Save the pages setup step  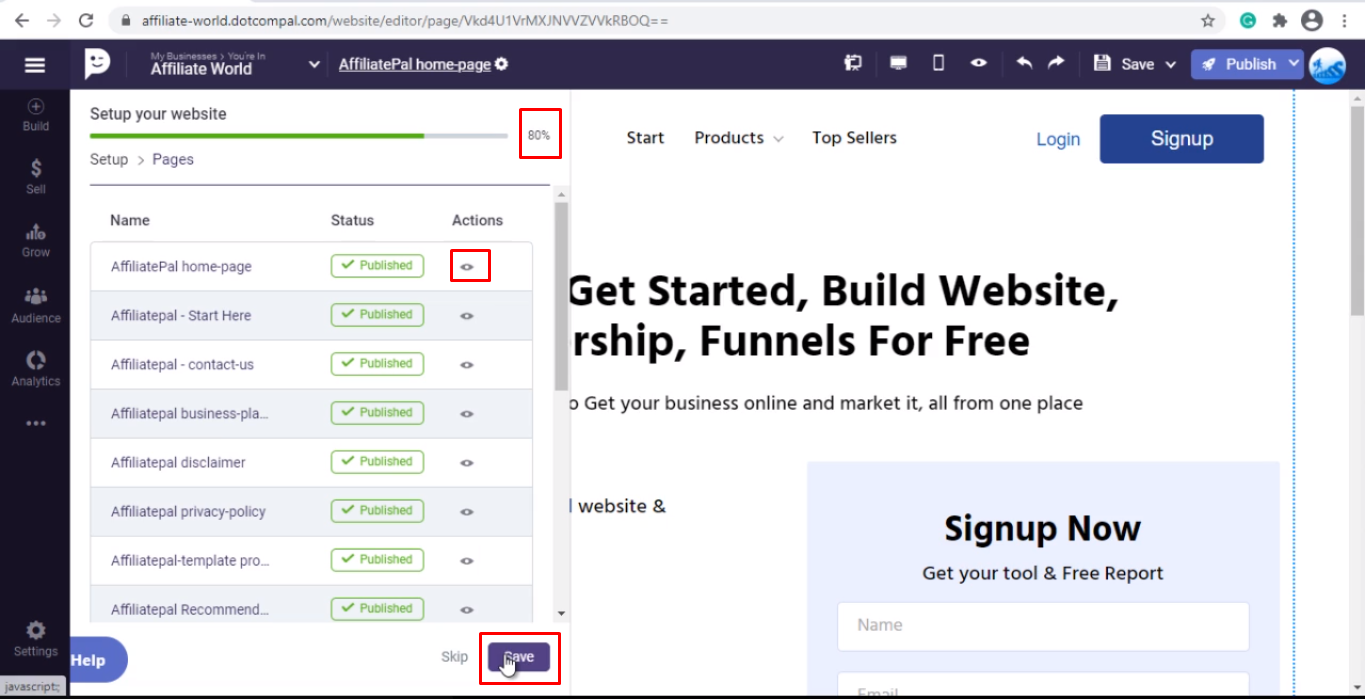(x=519, y=657)
